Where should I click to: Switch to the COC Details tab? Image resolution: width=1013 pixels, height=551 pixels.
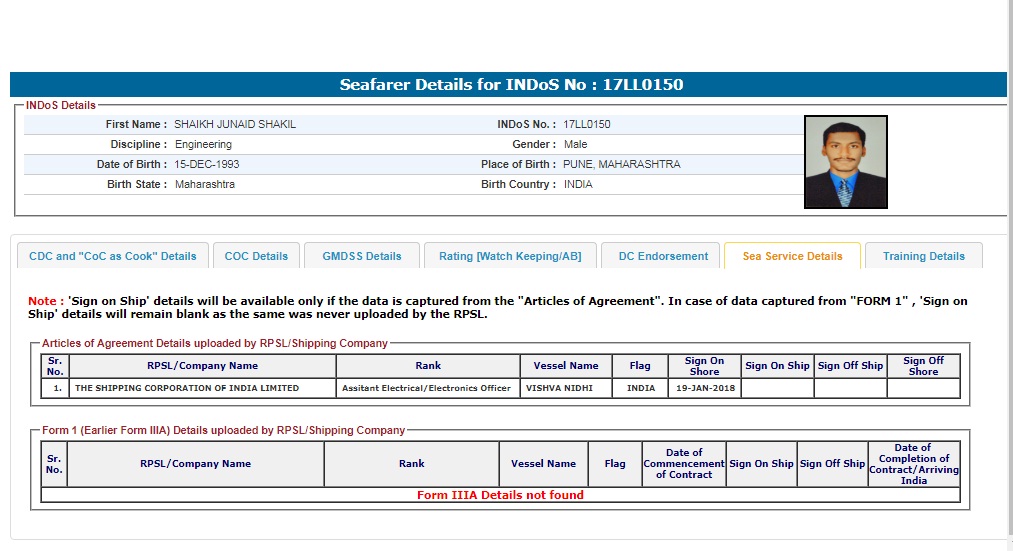[256, 256]
